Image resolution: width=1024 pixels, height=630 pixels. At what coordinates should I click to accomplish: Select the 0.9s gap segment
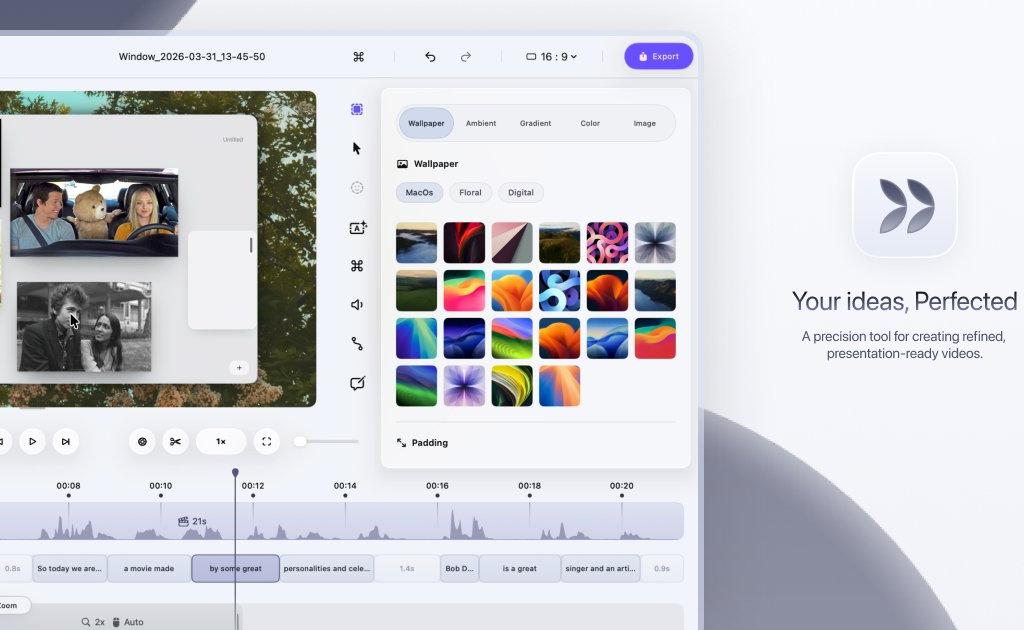point(662,569)
